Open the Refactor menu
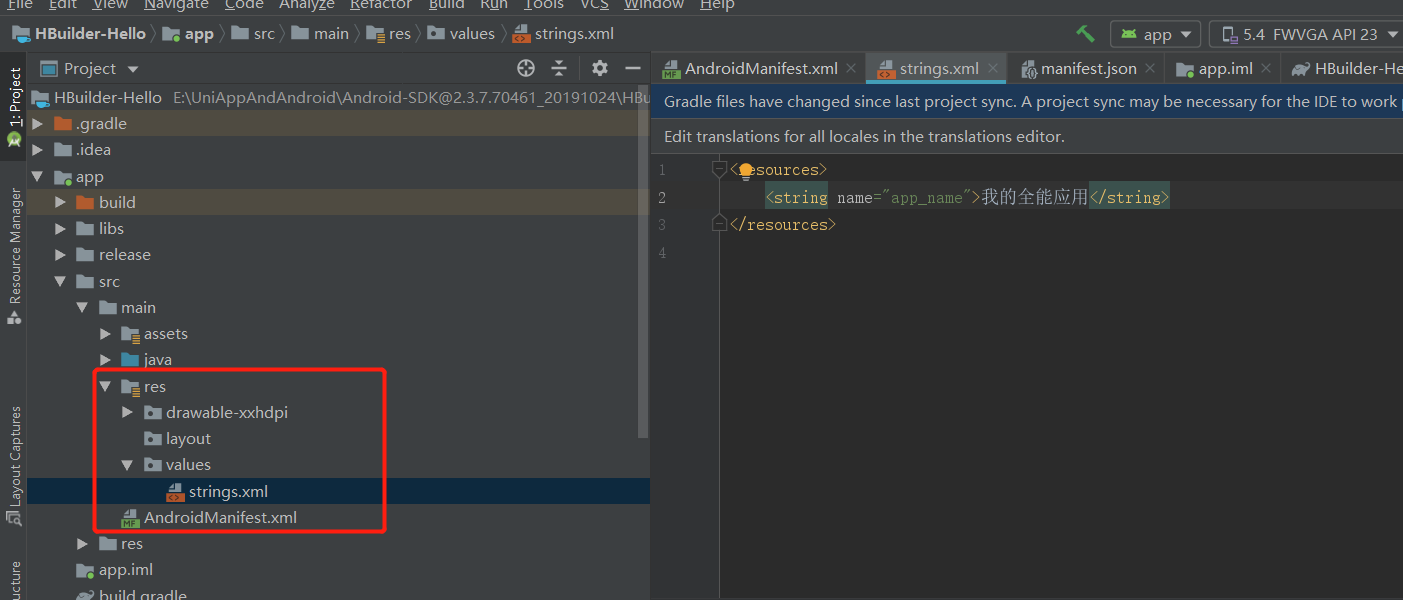1403x600 pixels. point(381,5)
